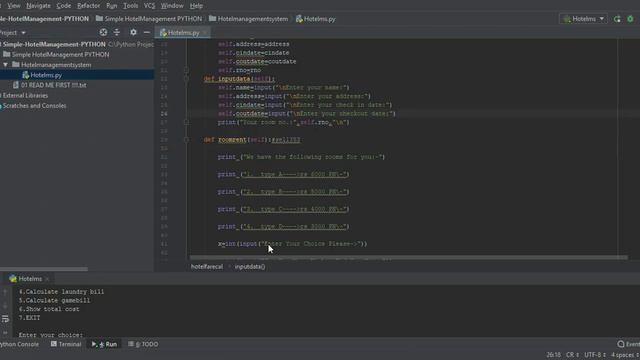The image size is (640, 360).
Task: Click the 'We have the following rooms' print line
Action: [301, 157]
